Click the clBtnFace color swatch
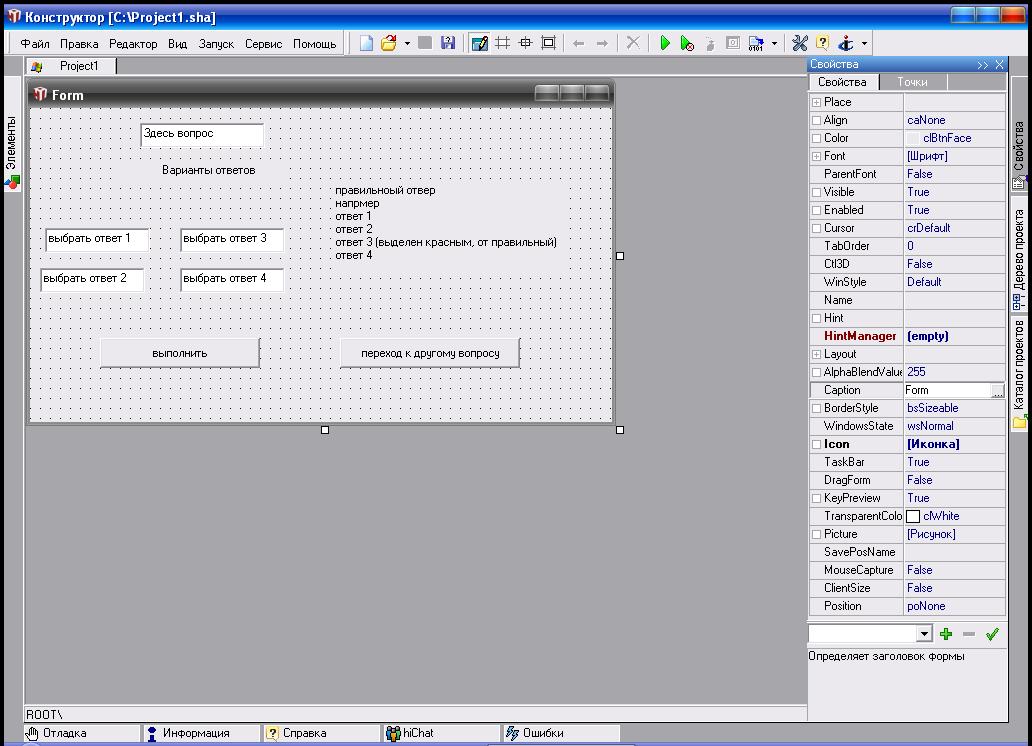This screenshot has height=746, width=1032. tap(913, 138)
